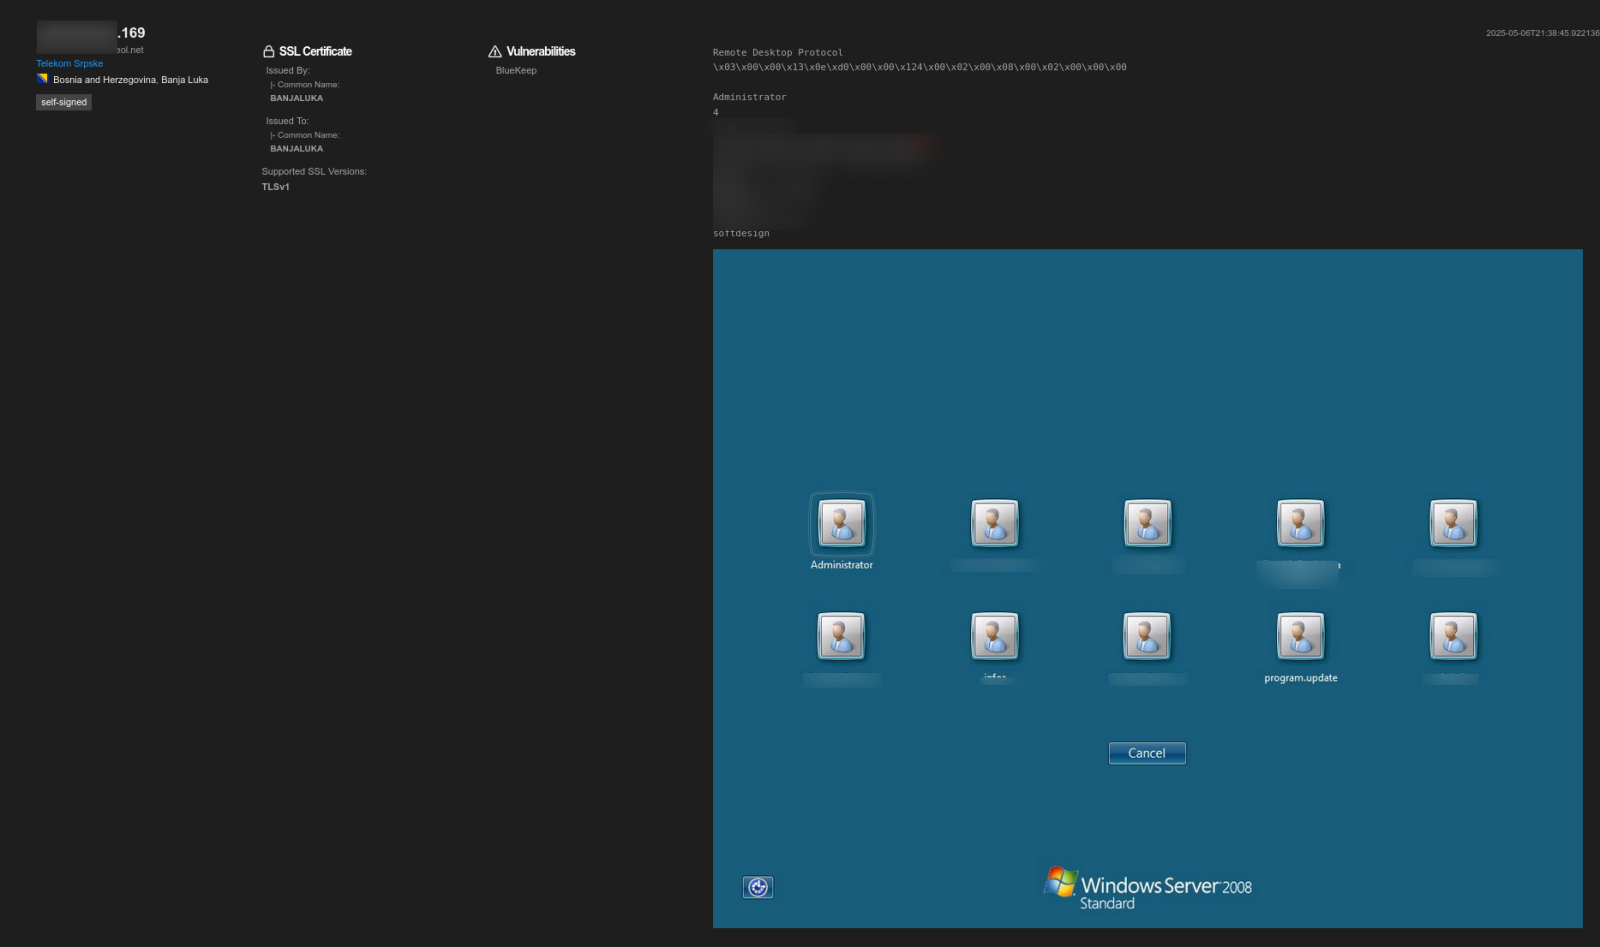Click the Windows Server 2008 text
This screenshot has height=947, width=1600.
(x=1166, y=886)
